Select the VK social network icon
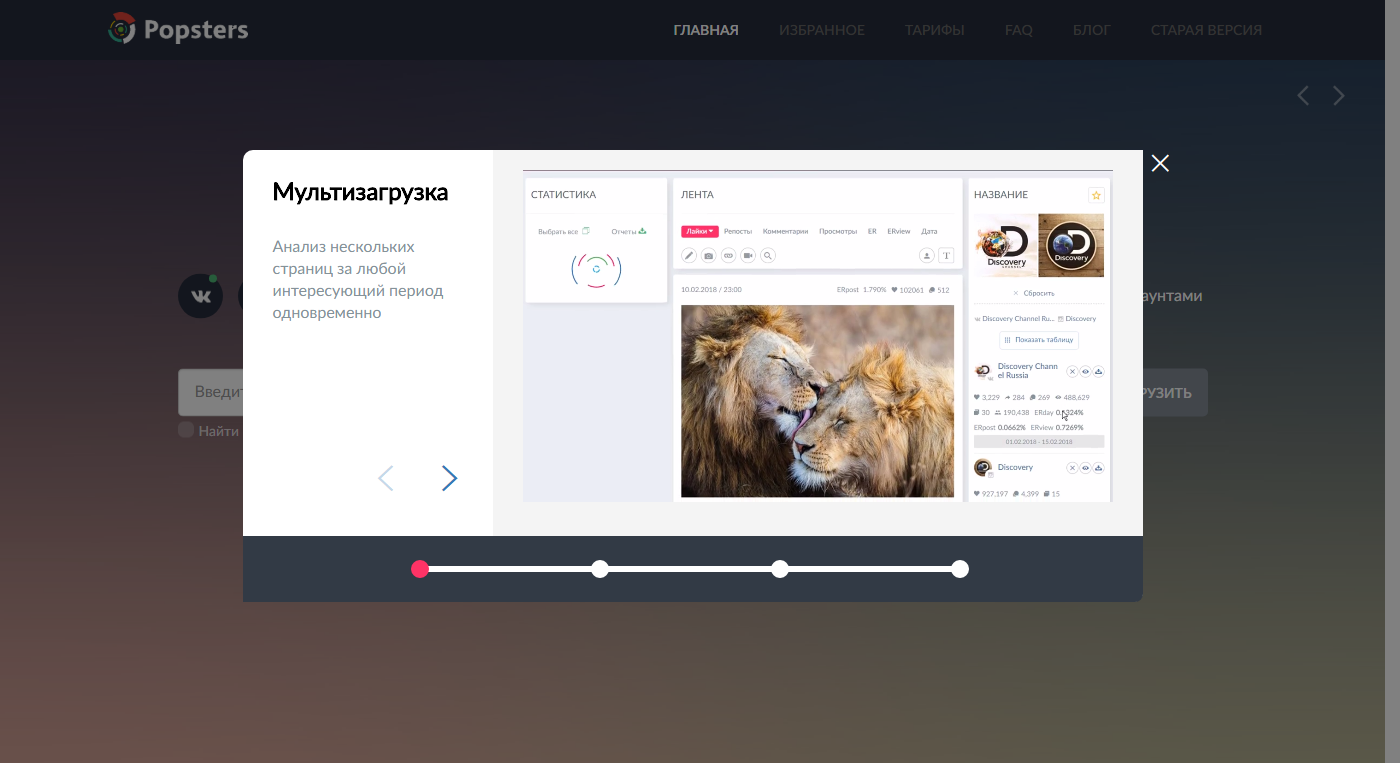The height and width of the screenshot is (763, 1400). tap(200, 296)
